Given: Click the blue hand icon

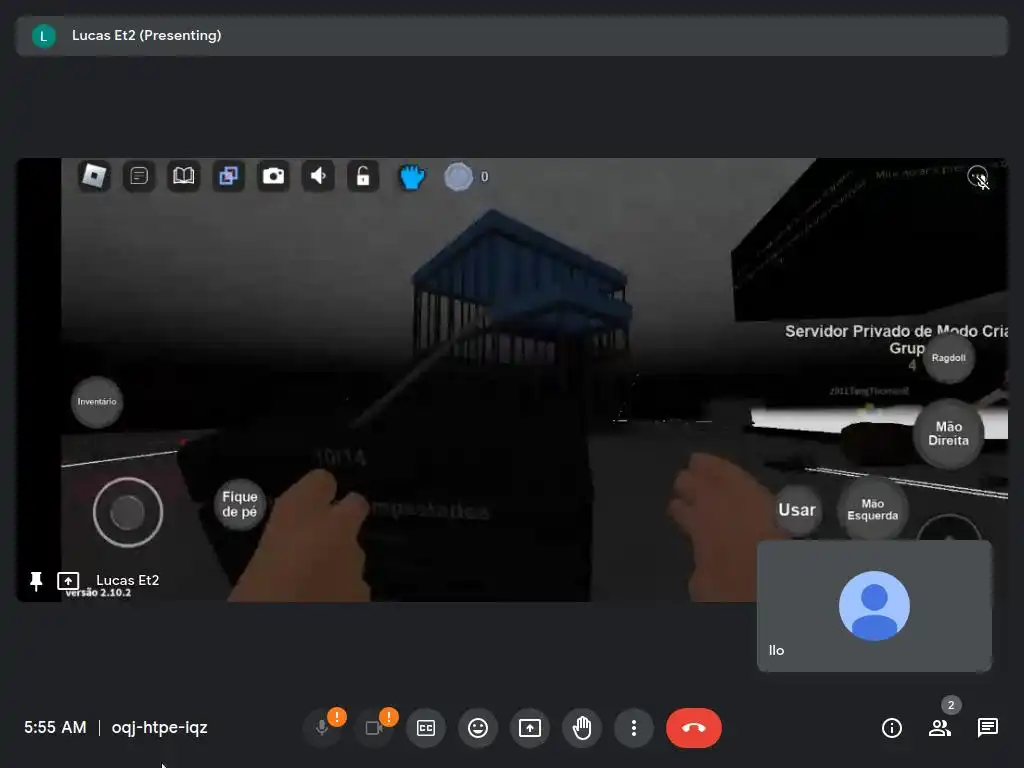Looking at the screenshot, I should tap(411, 177).
